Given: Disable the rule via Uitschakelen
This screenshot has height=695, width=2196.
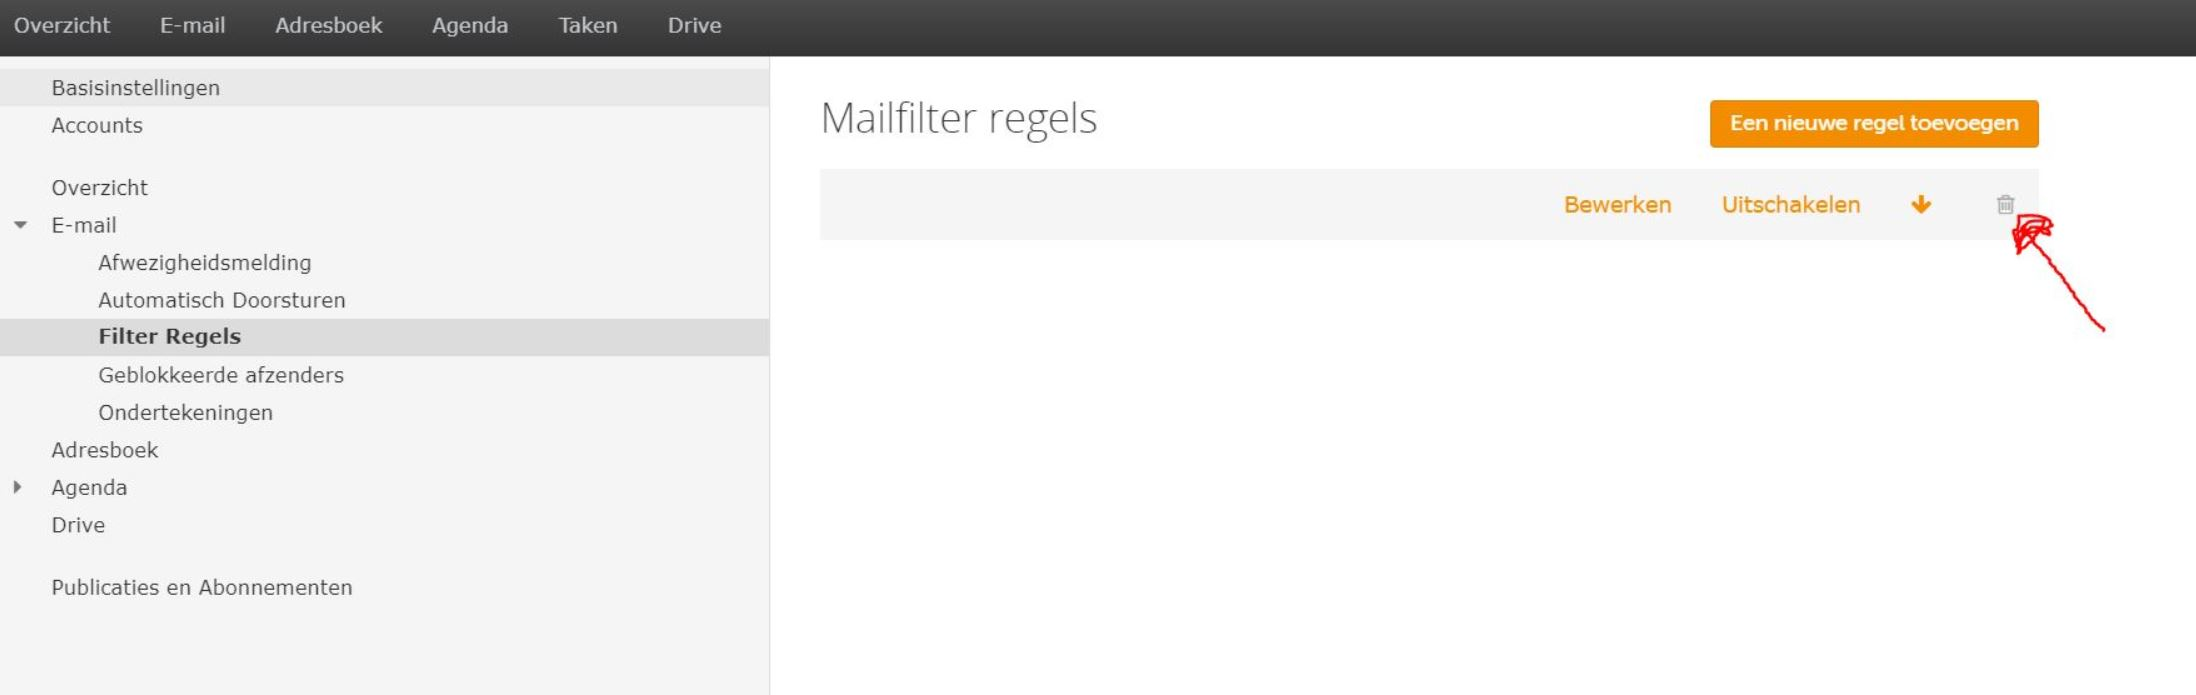Looking at the screenshot, I should click(x=1790, y=204).
